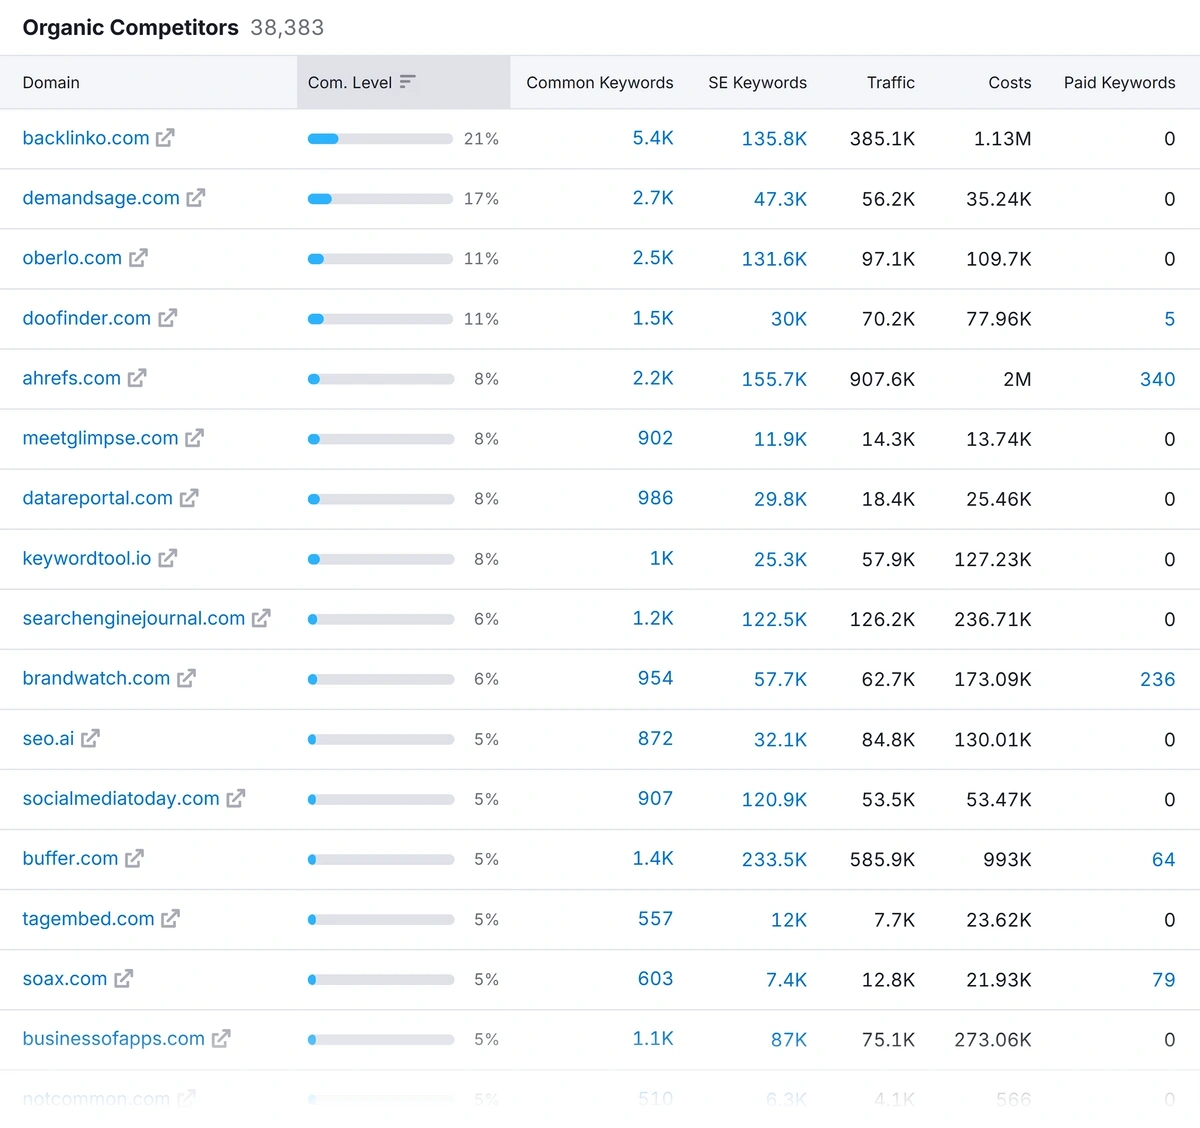Open demandsage.com through its external link icon
Viewport: 1200px width, 1128px height.
[x=197, y=198]
